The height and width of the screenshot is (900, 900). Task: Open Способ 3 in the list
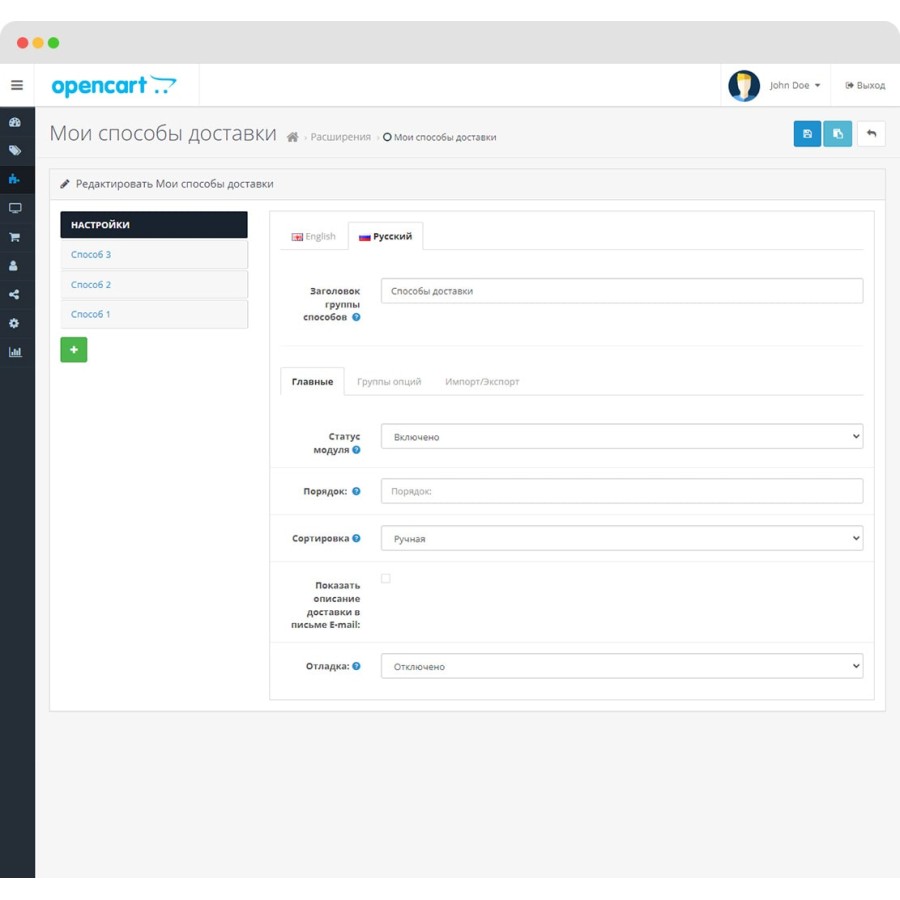[154, 254]
